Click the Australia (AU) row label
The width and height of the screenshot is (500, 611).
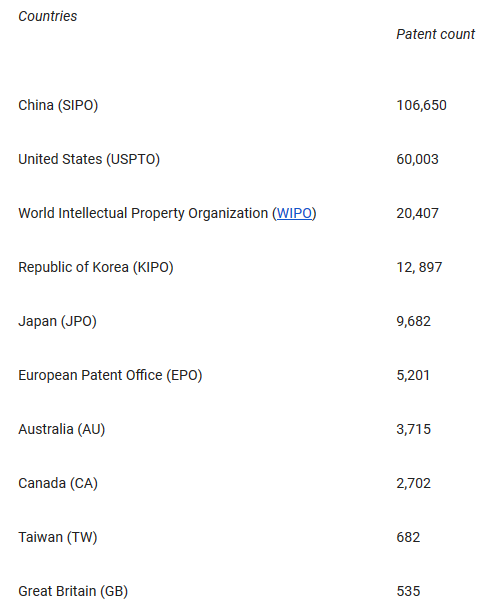point(62,429)
